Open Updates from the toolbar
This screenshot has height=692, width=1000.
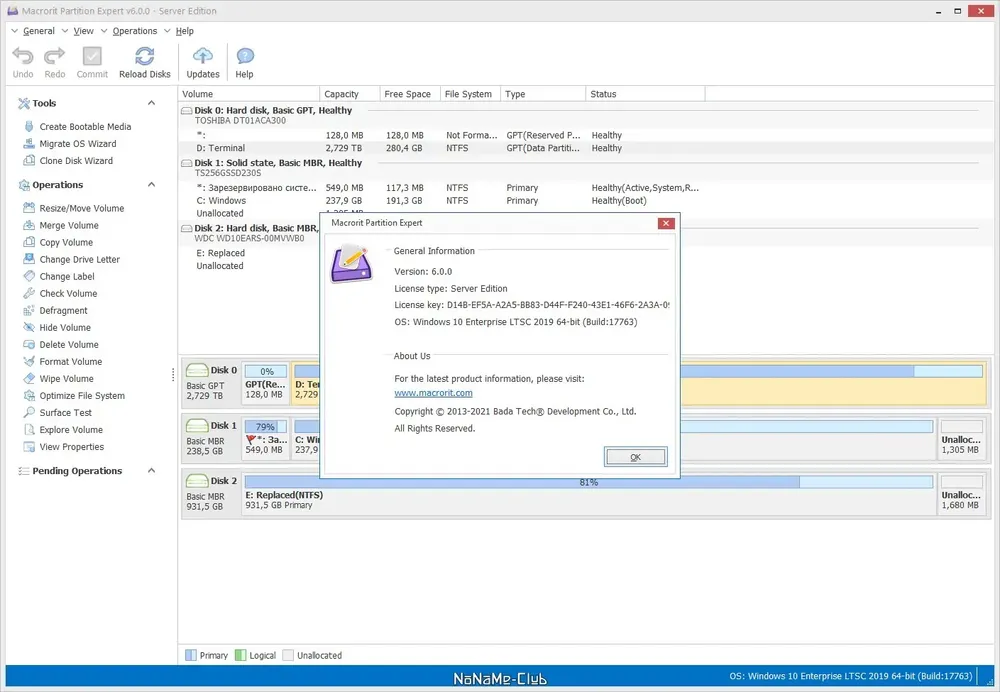(203, 63)
